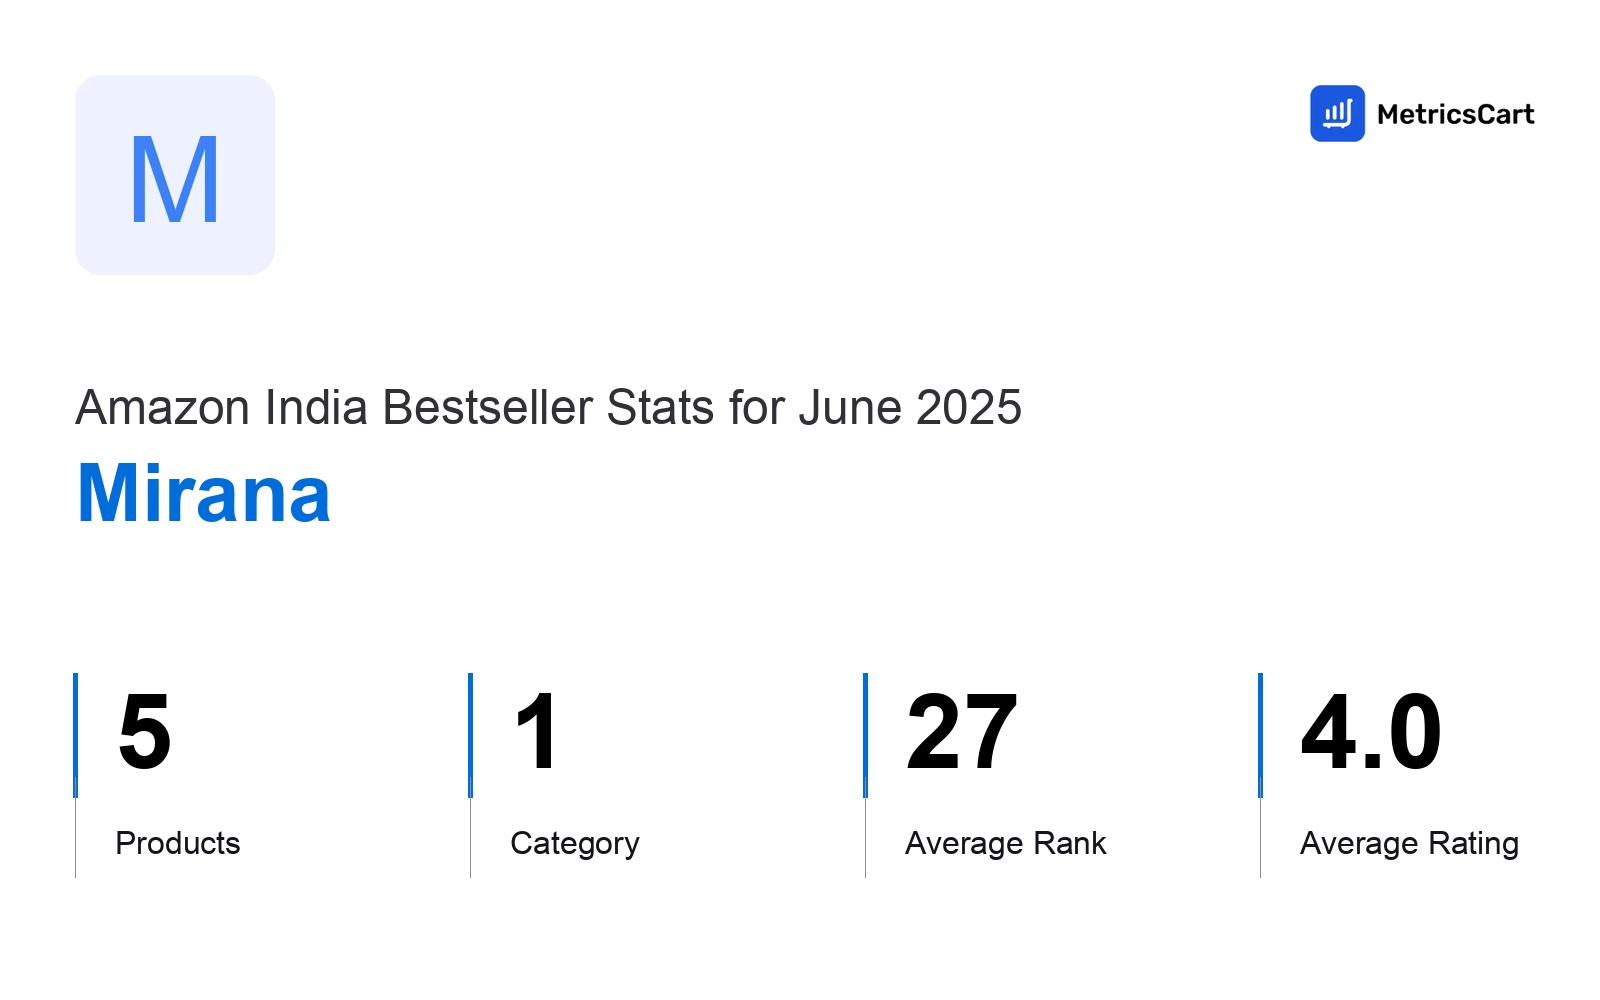Open the MetricsCart brand name link
Image resolution: width=1600 pixels, height=1000 pixels.
pos(1455,114)
